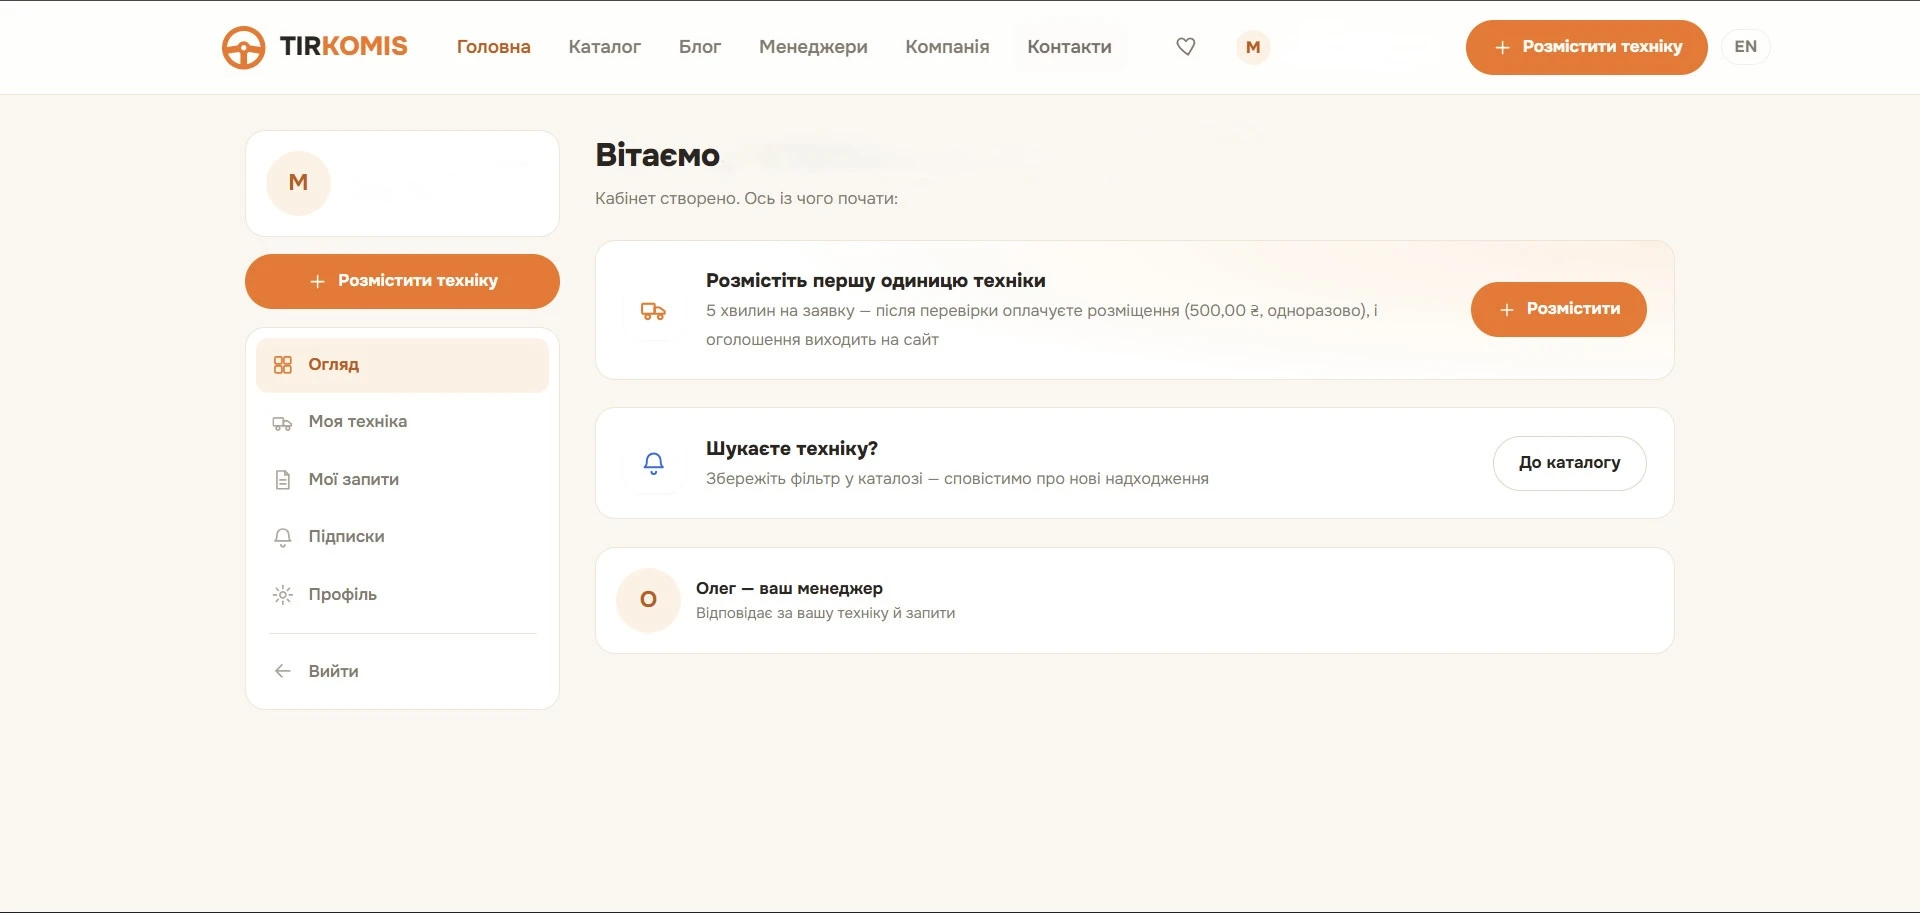Click the TIRKOMIS brand name text
This screenshot has width=1920, height=913.
pyautogui.click(x=344, y=47)
